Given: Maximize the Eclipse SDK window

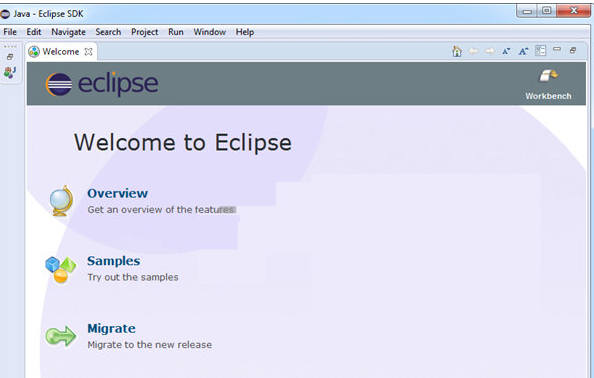Looking at the screenshot, I should [x=546, y=11].
